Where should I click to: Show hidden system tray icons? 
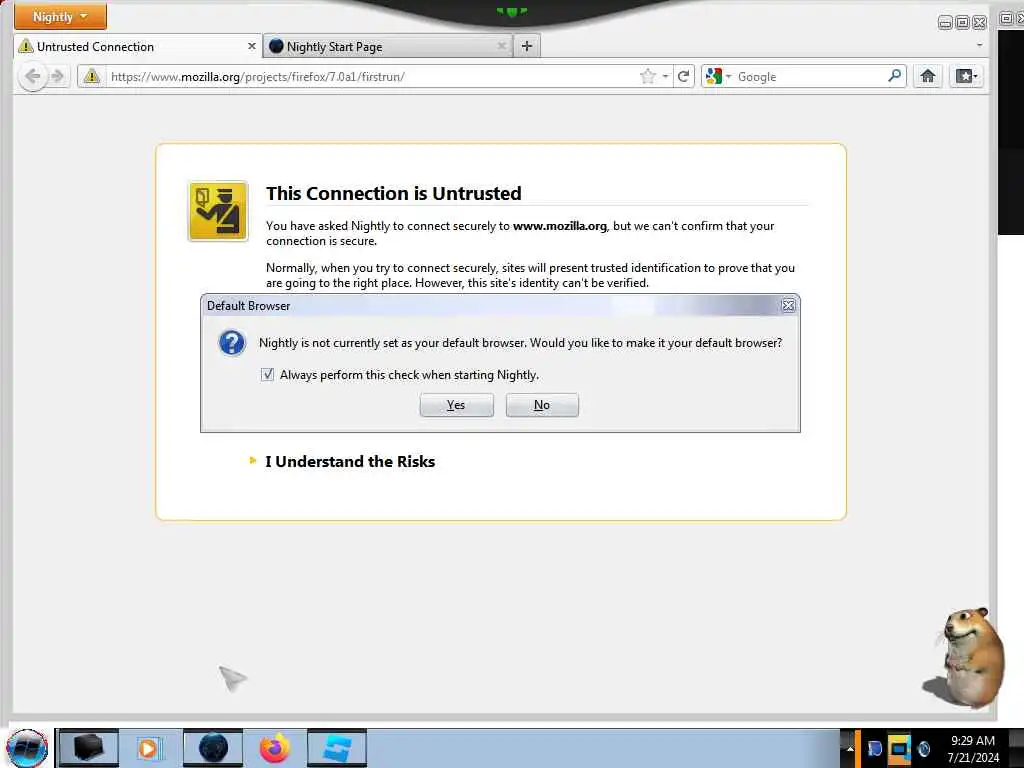pyautogui.click(x=850, y=748)
